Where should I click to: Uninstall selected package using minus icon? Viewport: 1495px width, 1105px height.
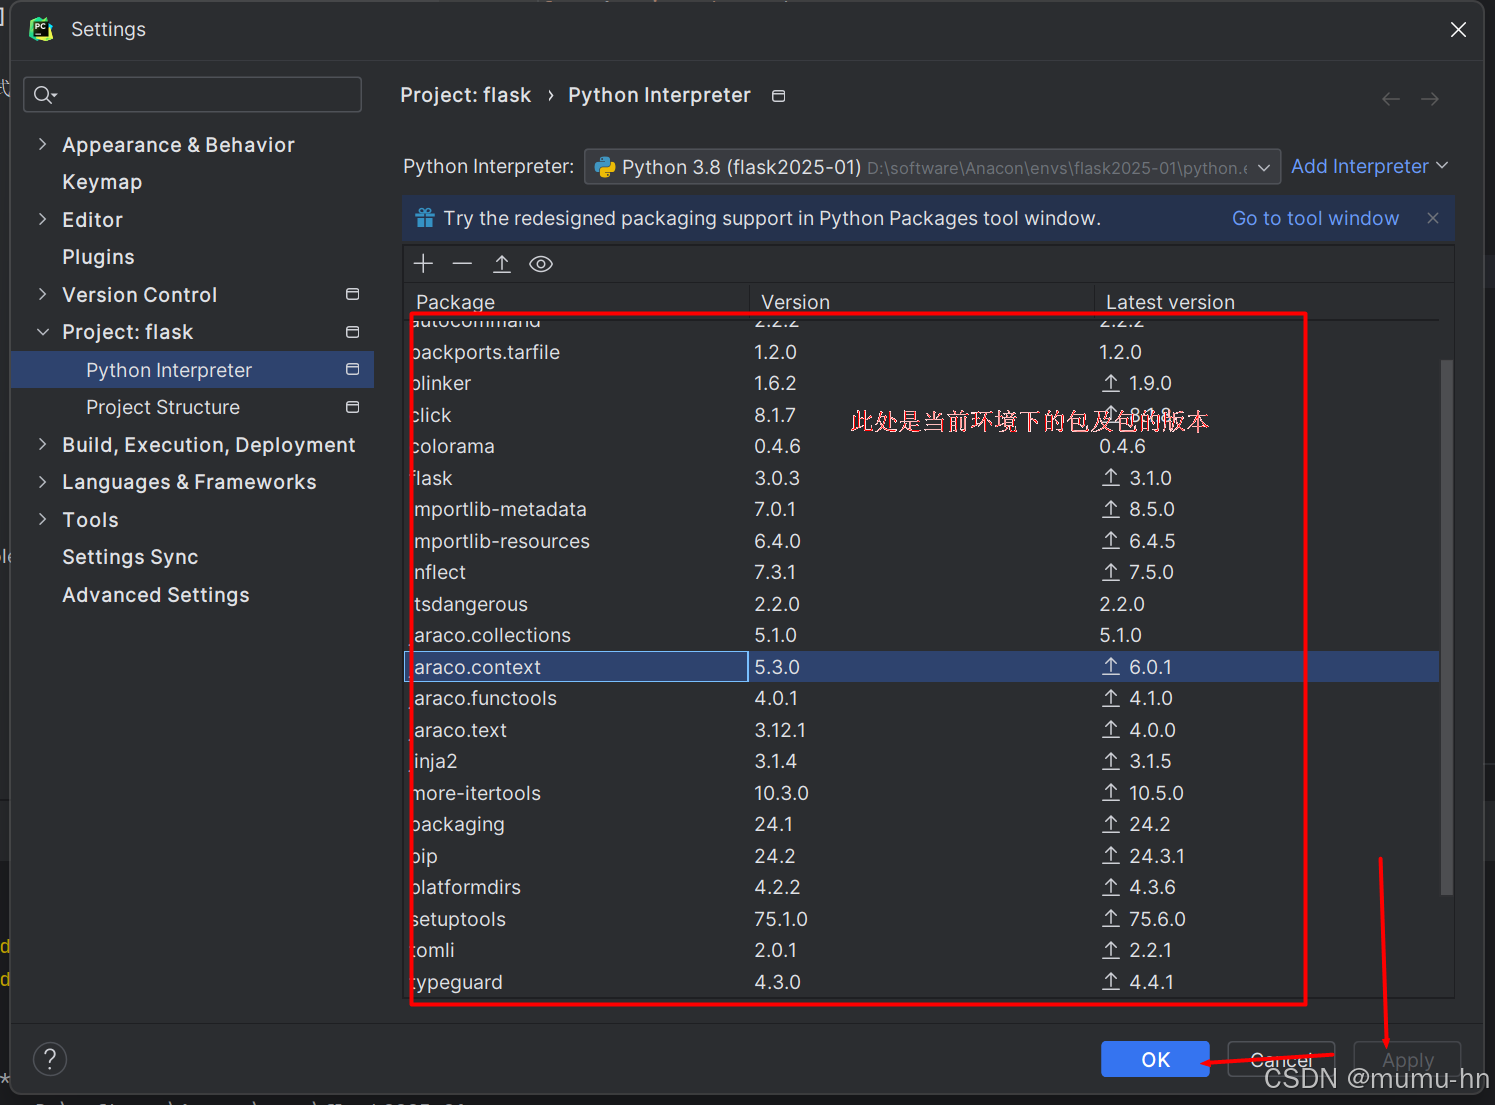pos(462,263)
